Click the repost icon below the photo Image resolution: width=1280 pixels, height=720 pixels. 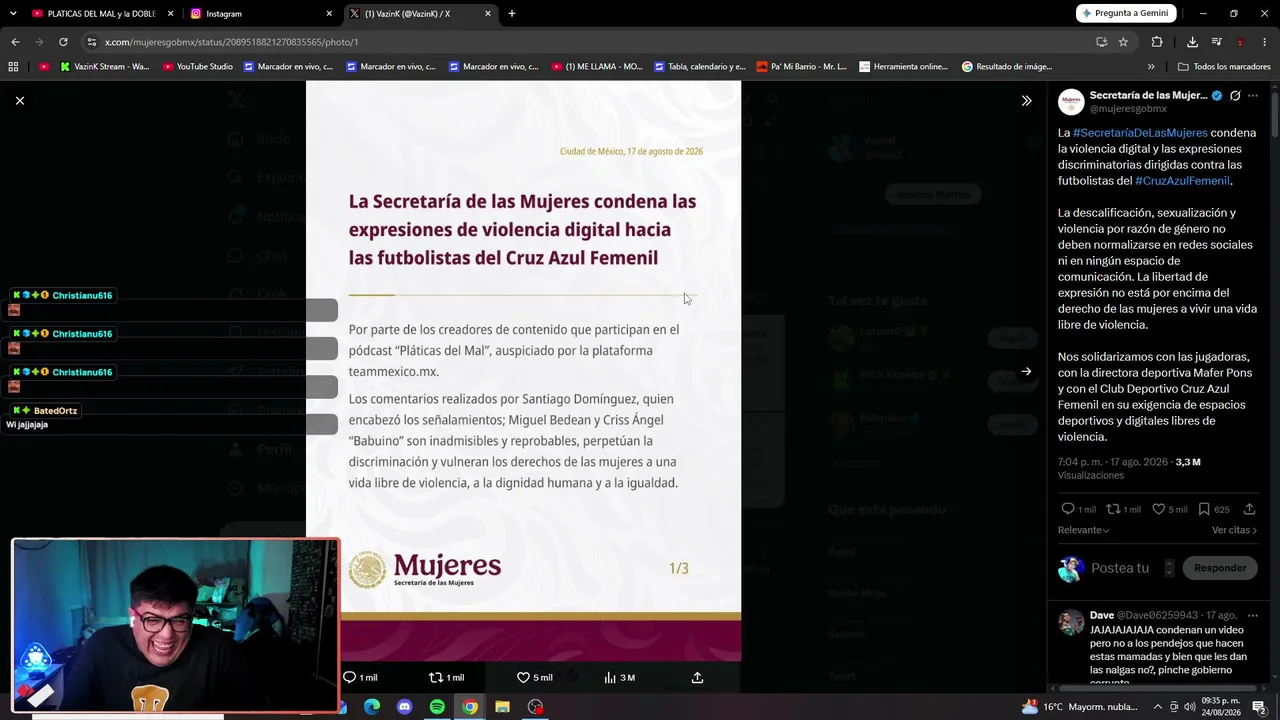point(435,677)
